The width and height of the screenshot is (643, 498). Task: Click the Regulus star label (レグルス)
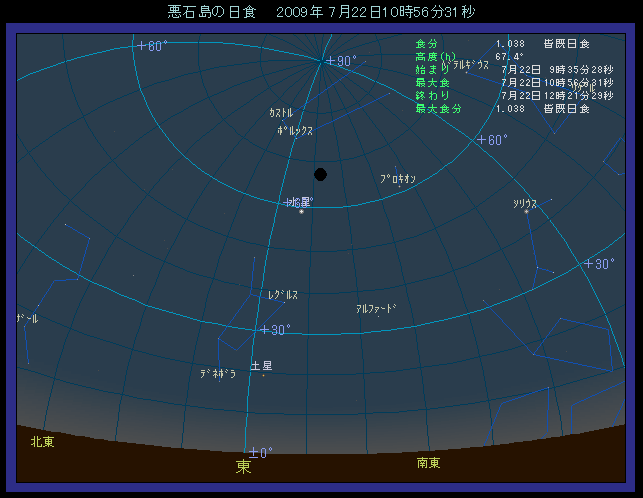[282, 295]
